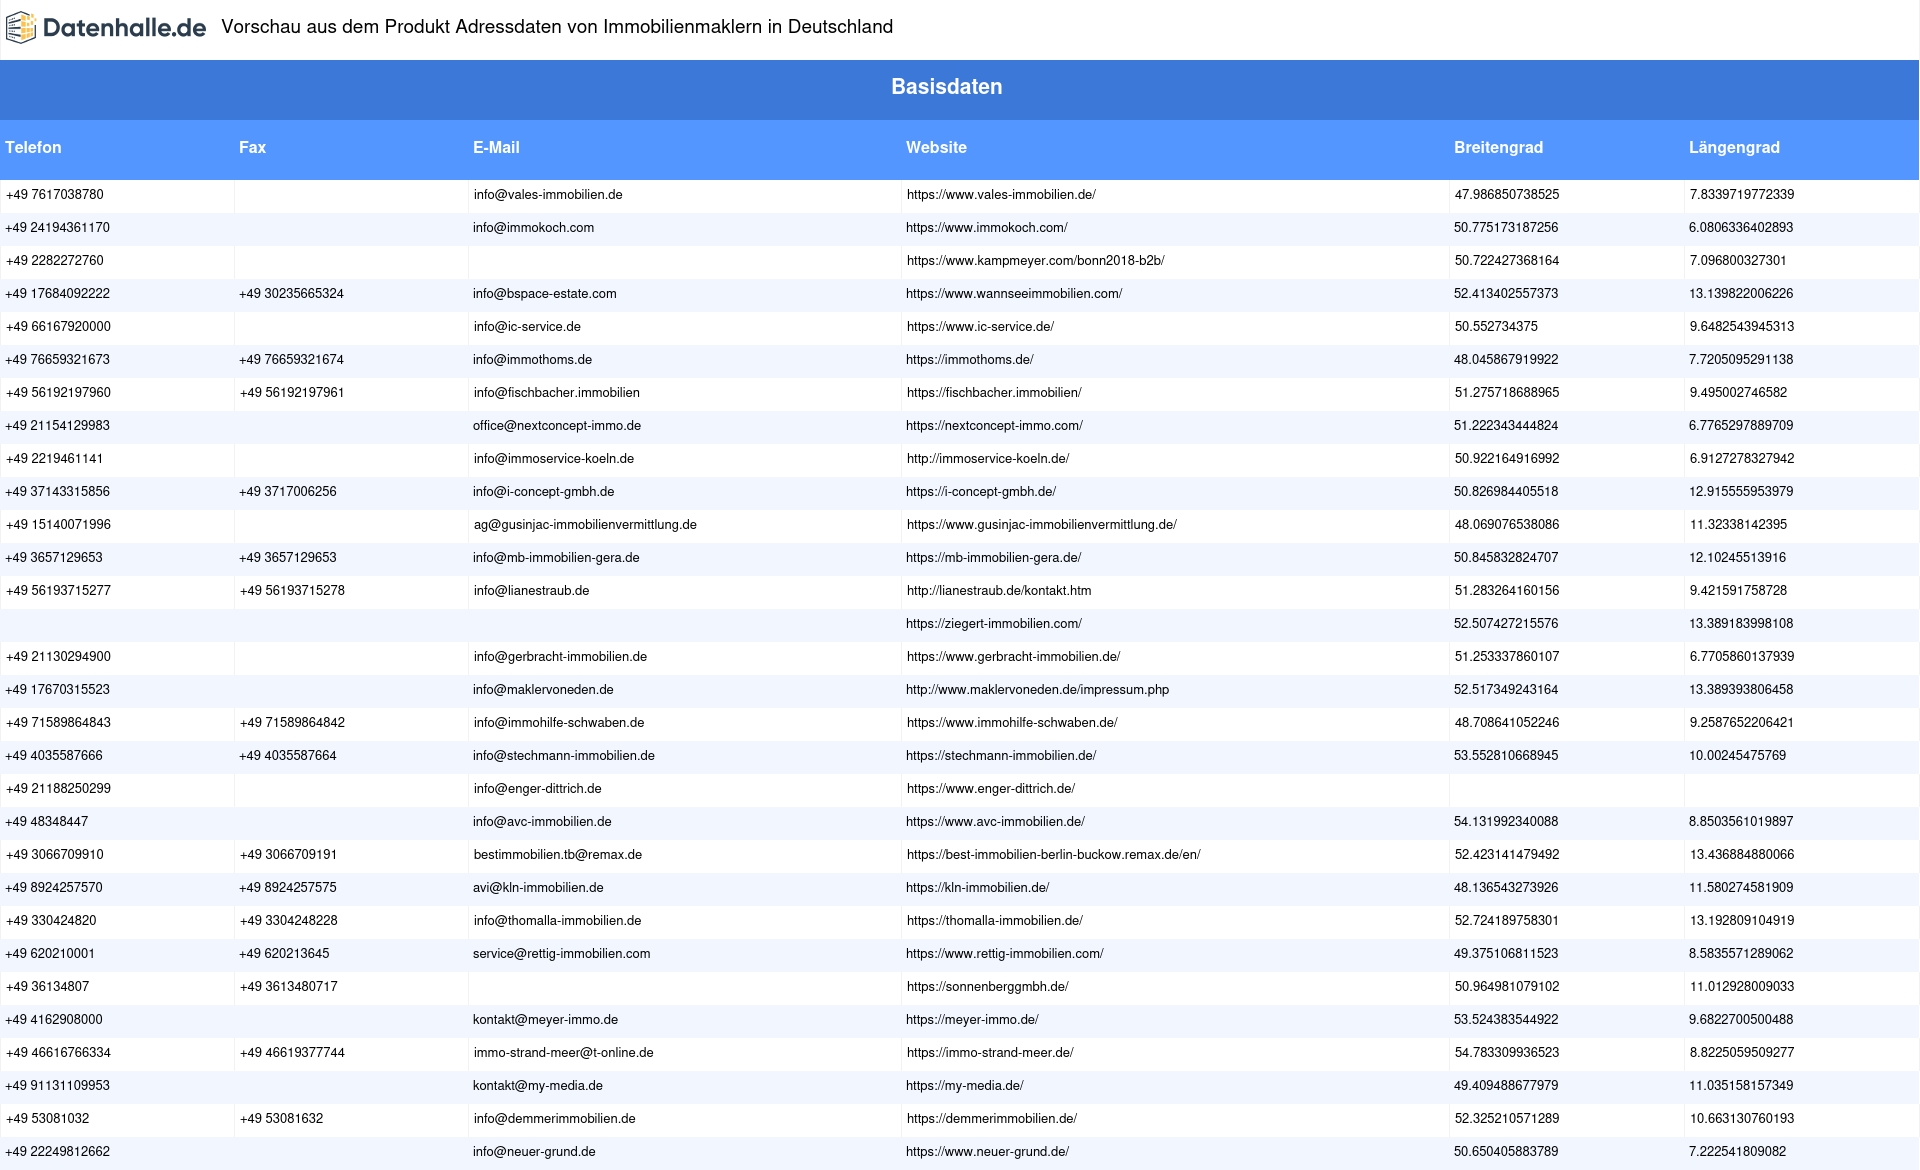Screen dimensions: 1920x1170
Task: Select longitude value 8.5835571289062
Action: (x=1741, y=954)
